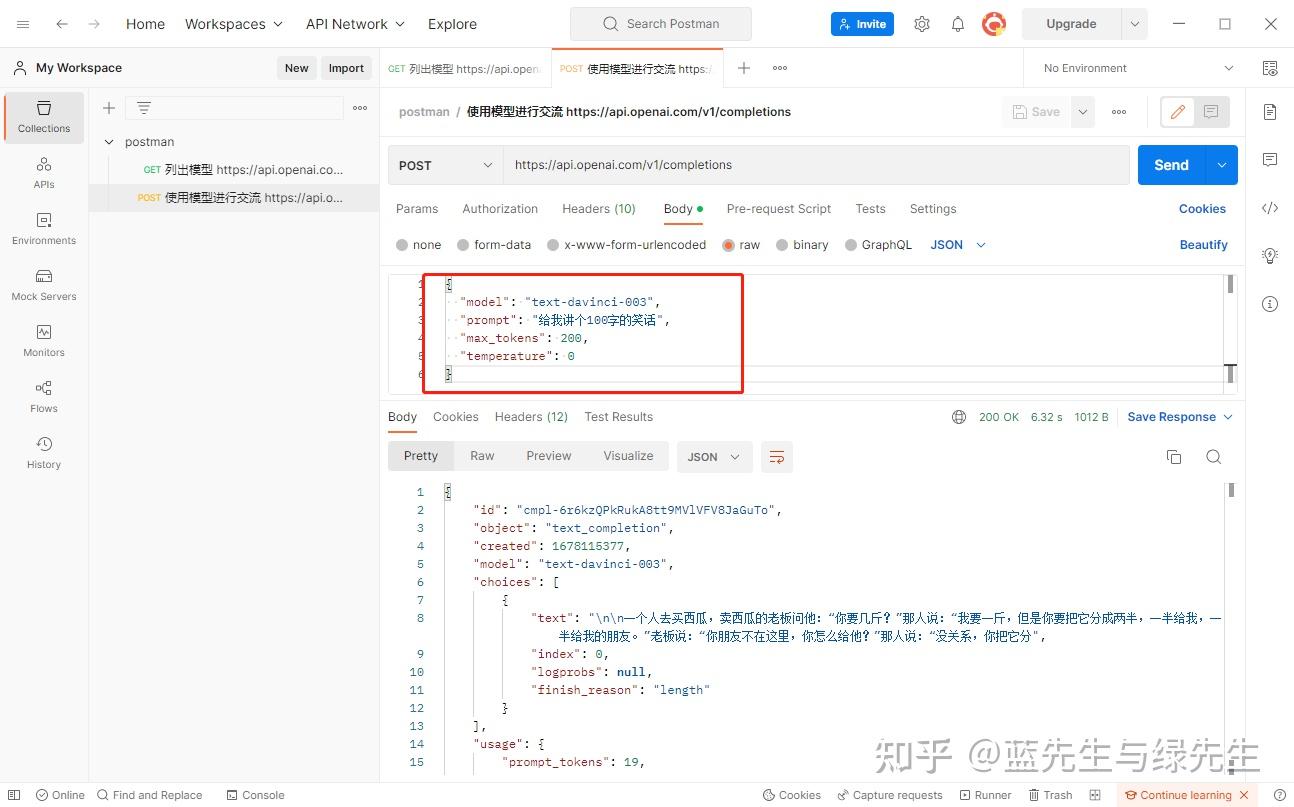Open Postman settings gear

921,23
